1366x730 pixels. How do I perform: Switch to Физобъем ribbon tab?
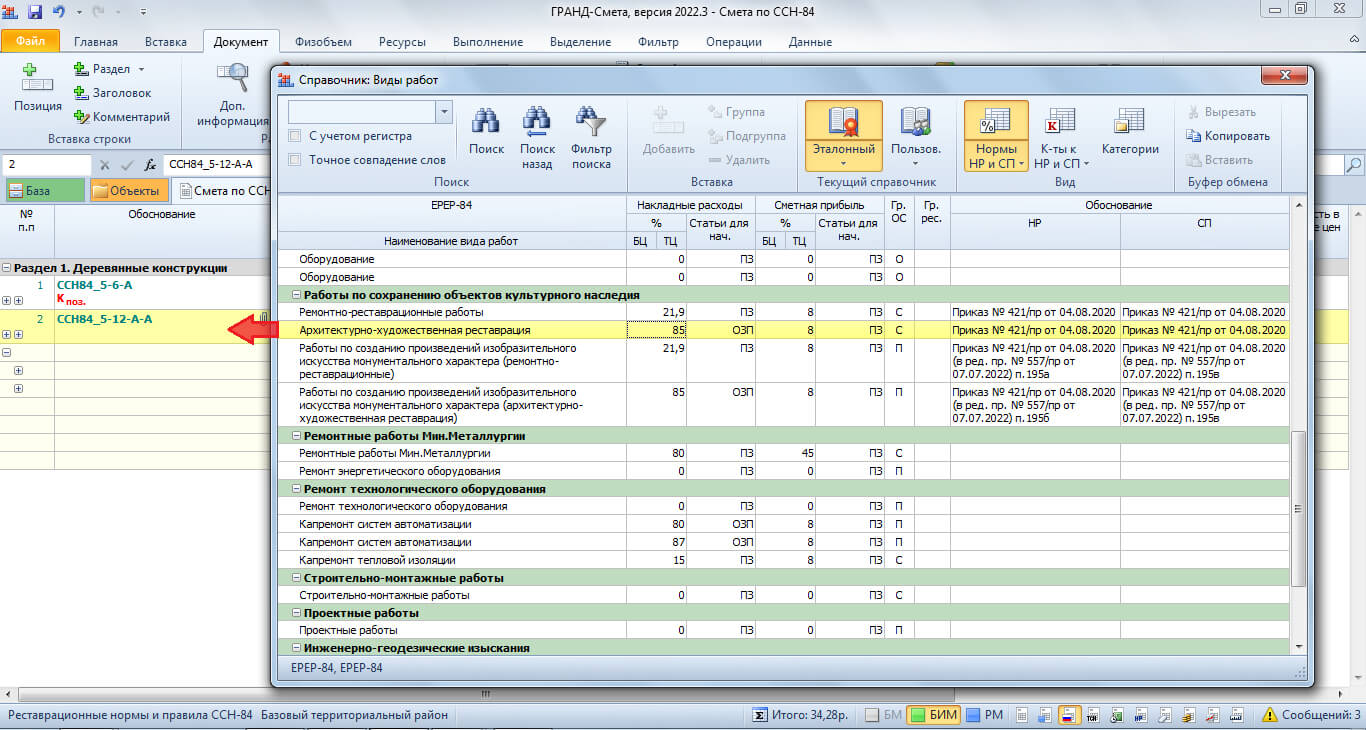[x=322, y=42]
